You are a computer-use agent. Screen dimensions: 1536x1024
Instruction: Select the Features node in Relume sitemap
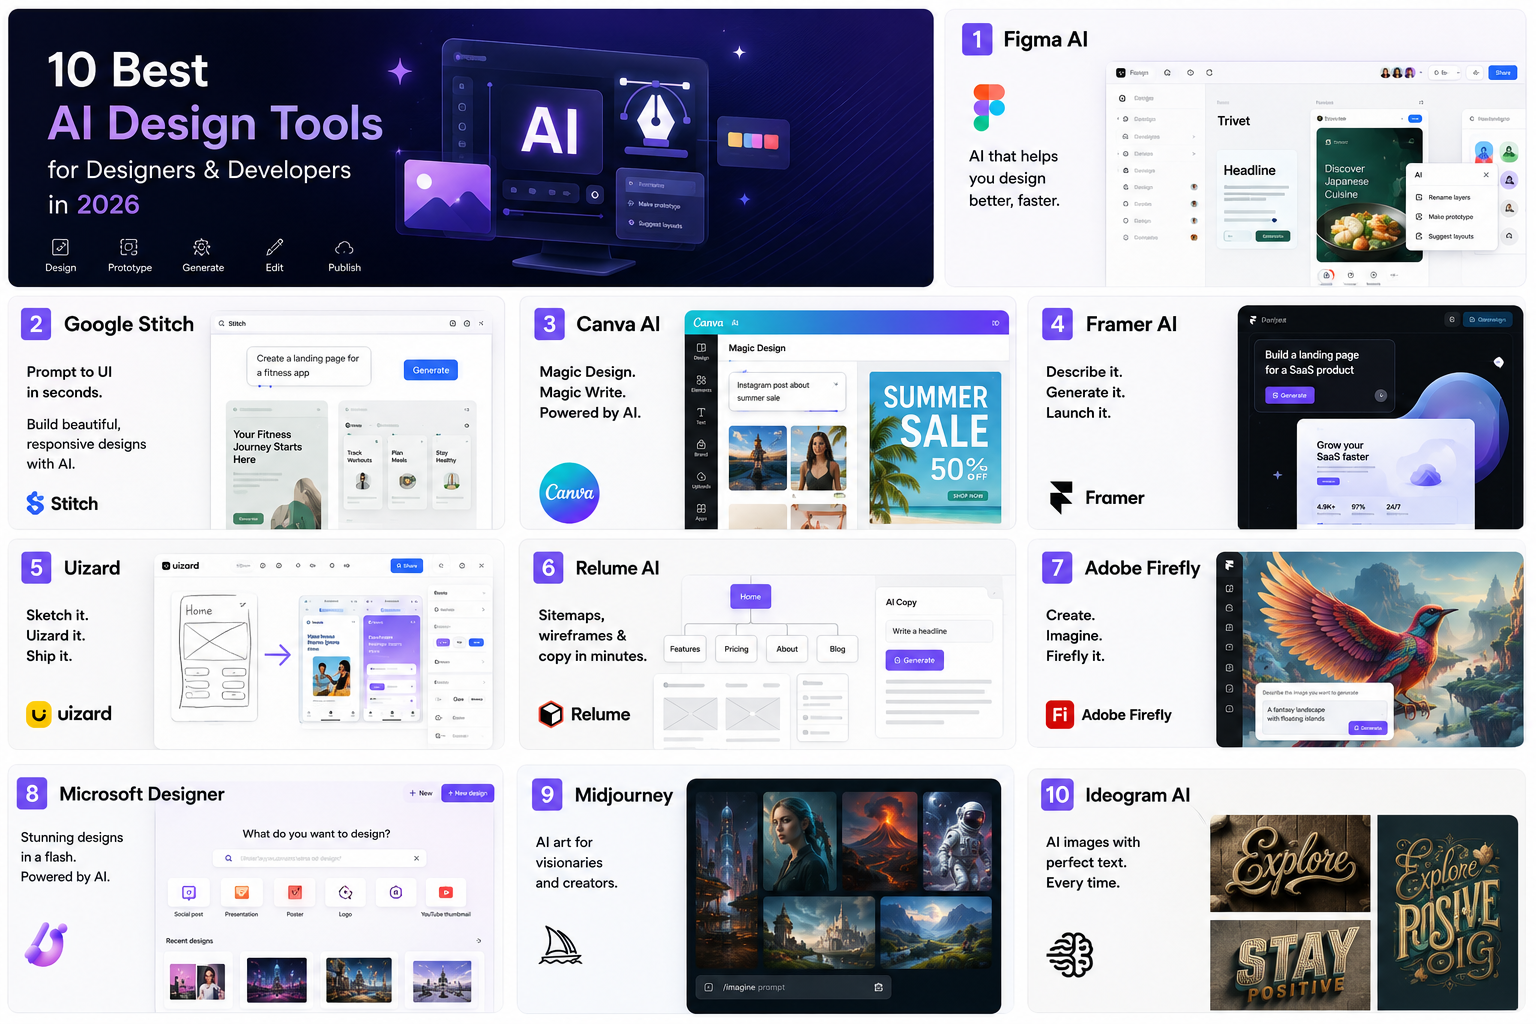[x=685, y=649]
